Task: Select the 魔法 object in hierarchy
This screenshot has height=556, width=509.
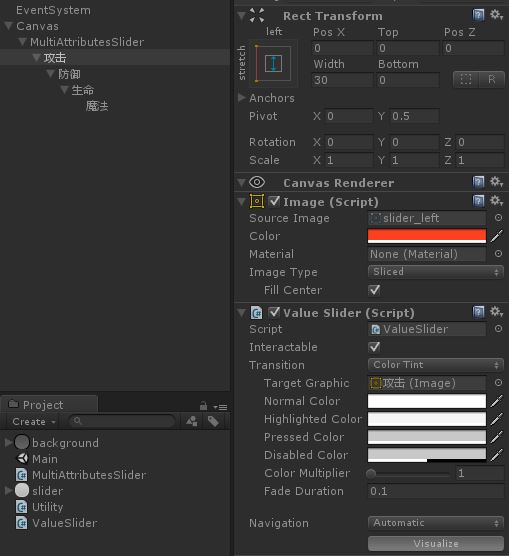Action: pos(97,106)
